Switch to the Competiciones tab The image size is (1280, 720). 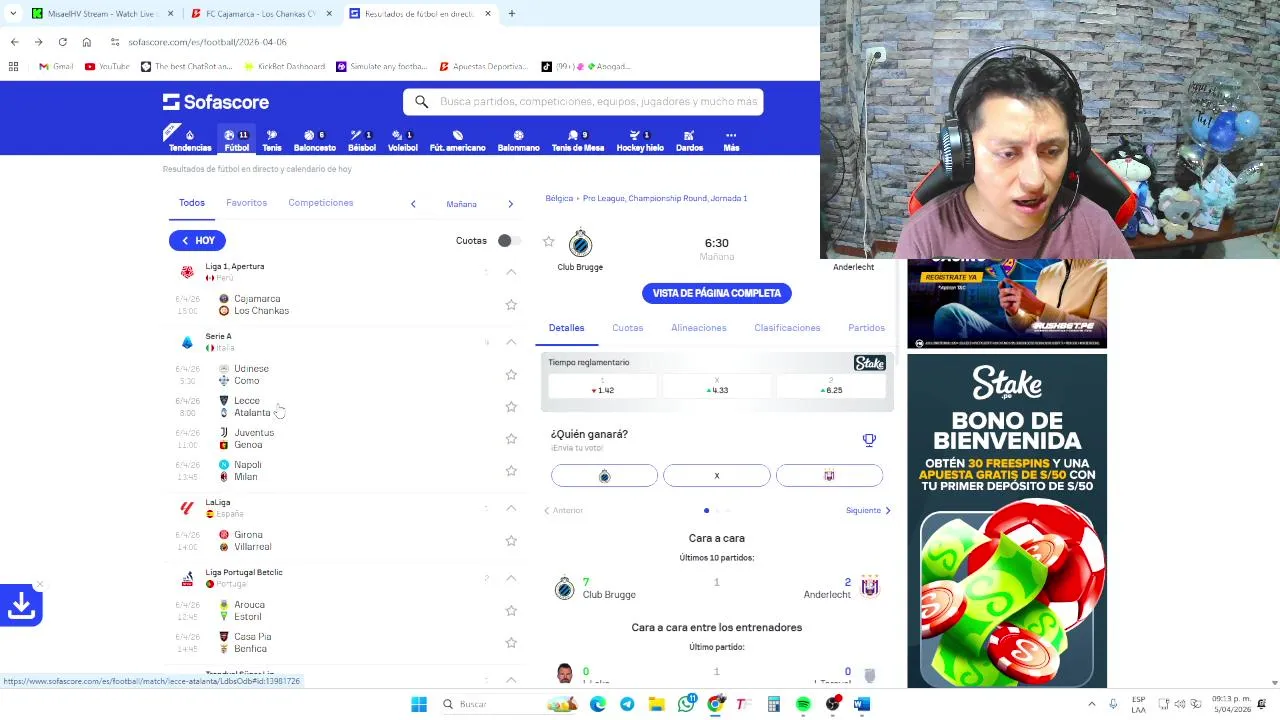pyautogui.click(x=320, y=203)
